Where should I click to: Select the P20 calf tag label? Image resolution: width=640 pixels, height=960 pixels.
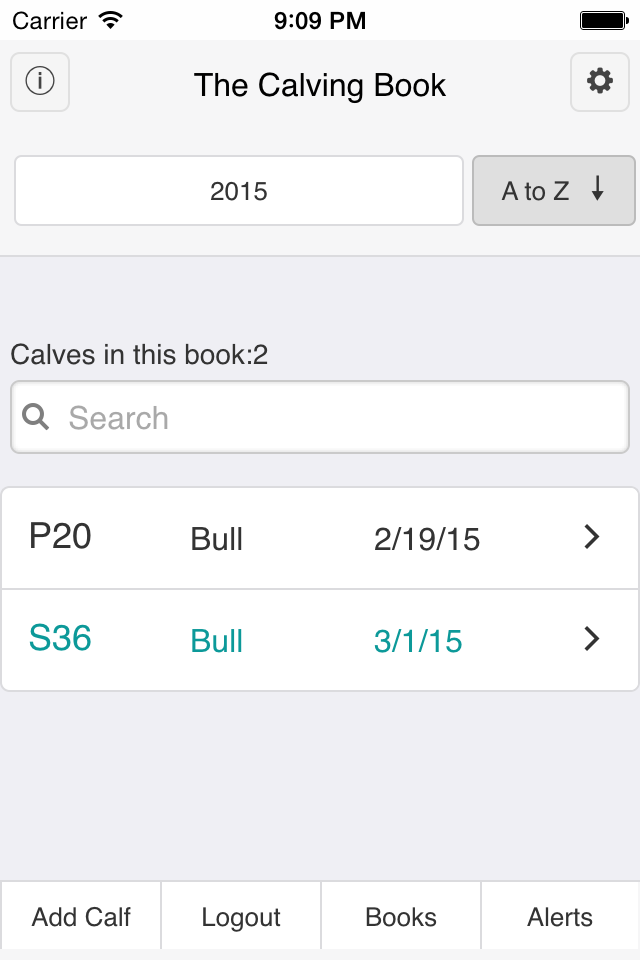point(60,537)
